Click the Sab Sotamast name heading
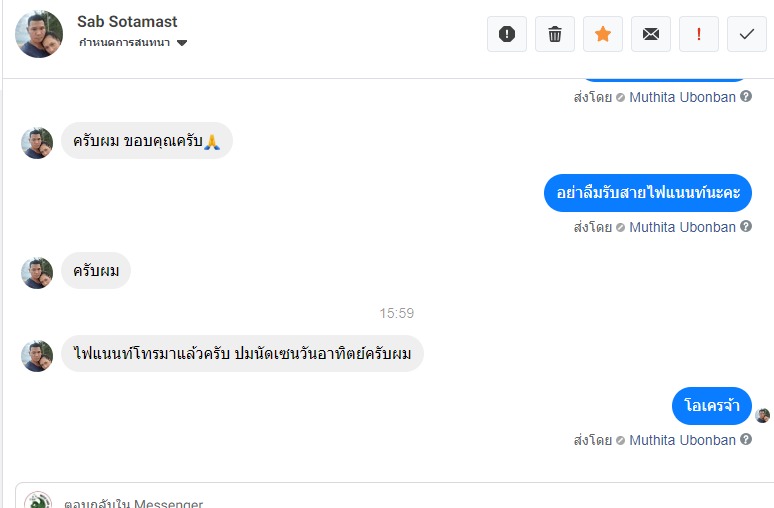The image size is (774, 508). click(x=127, y=21)
